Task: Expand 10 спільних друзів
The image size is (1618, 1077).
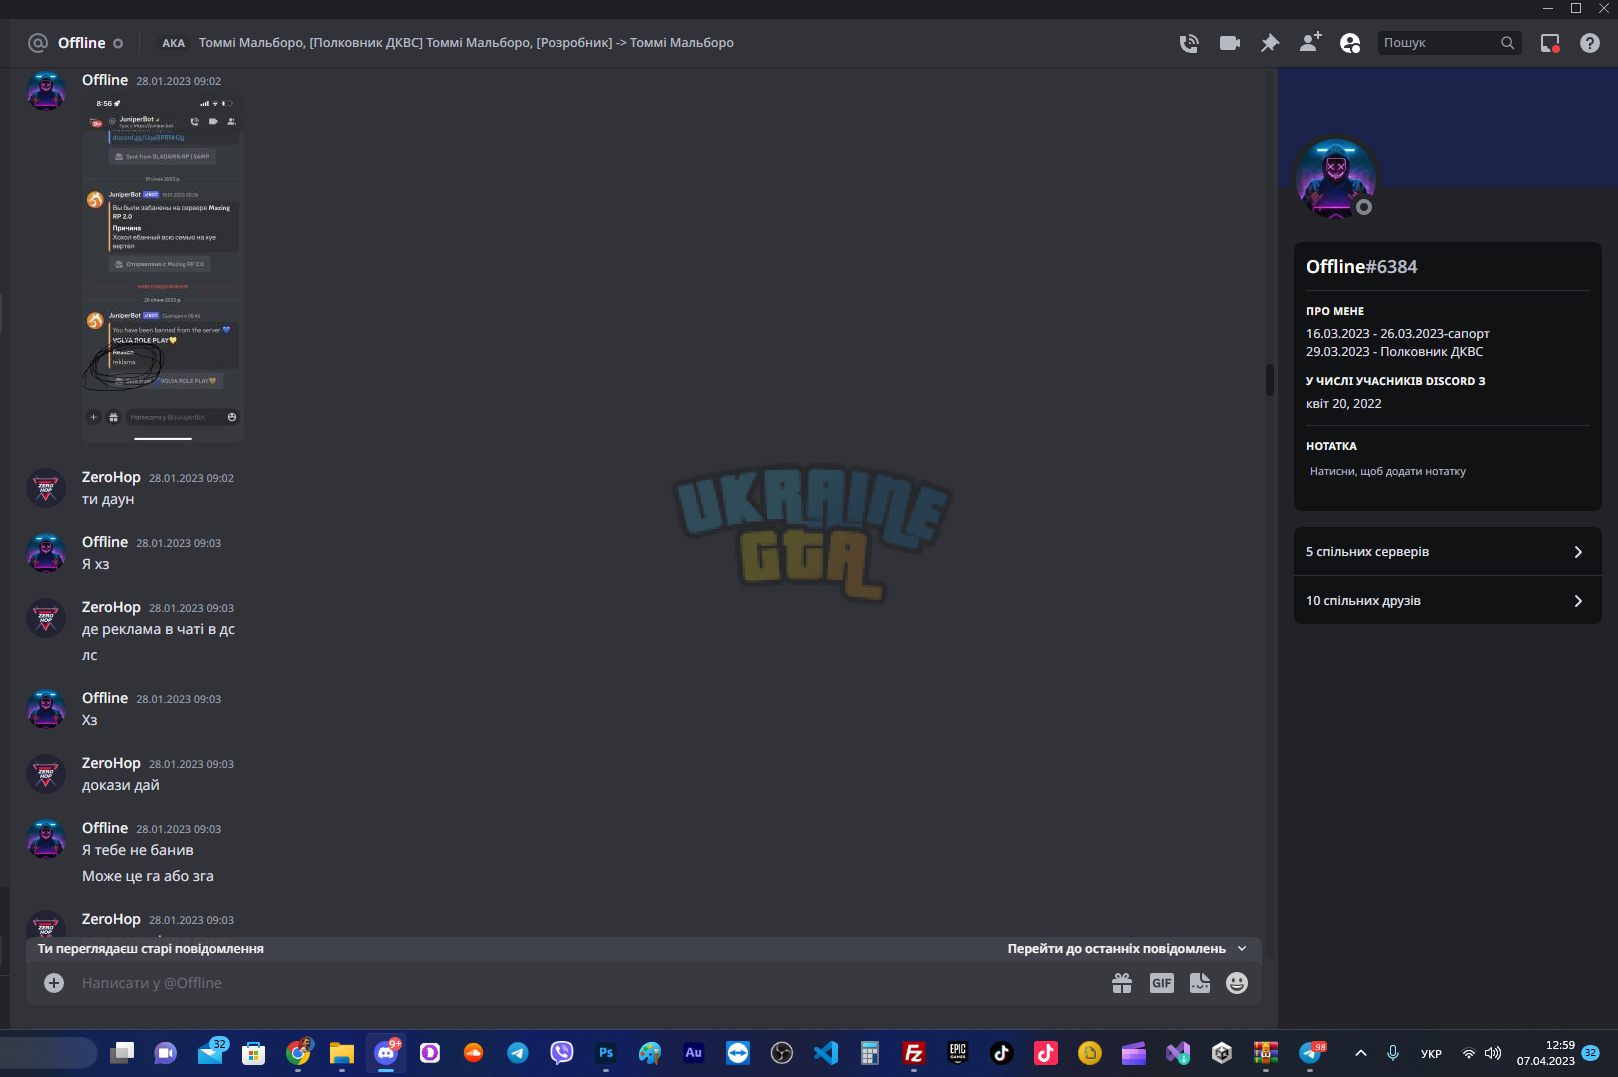Action: click(x=1447, y=601)
